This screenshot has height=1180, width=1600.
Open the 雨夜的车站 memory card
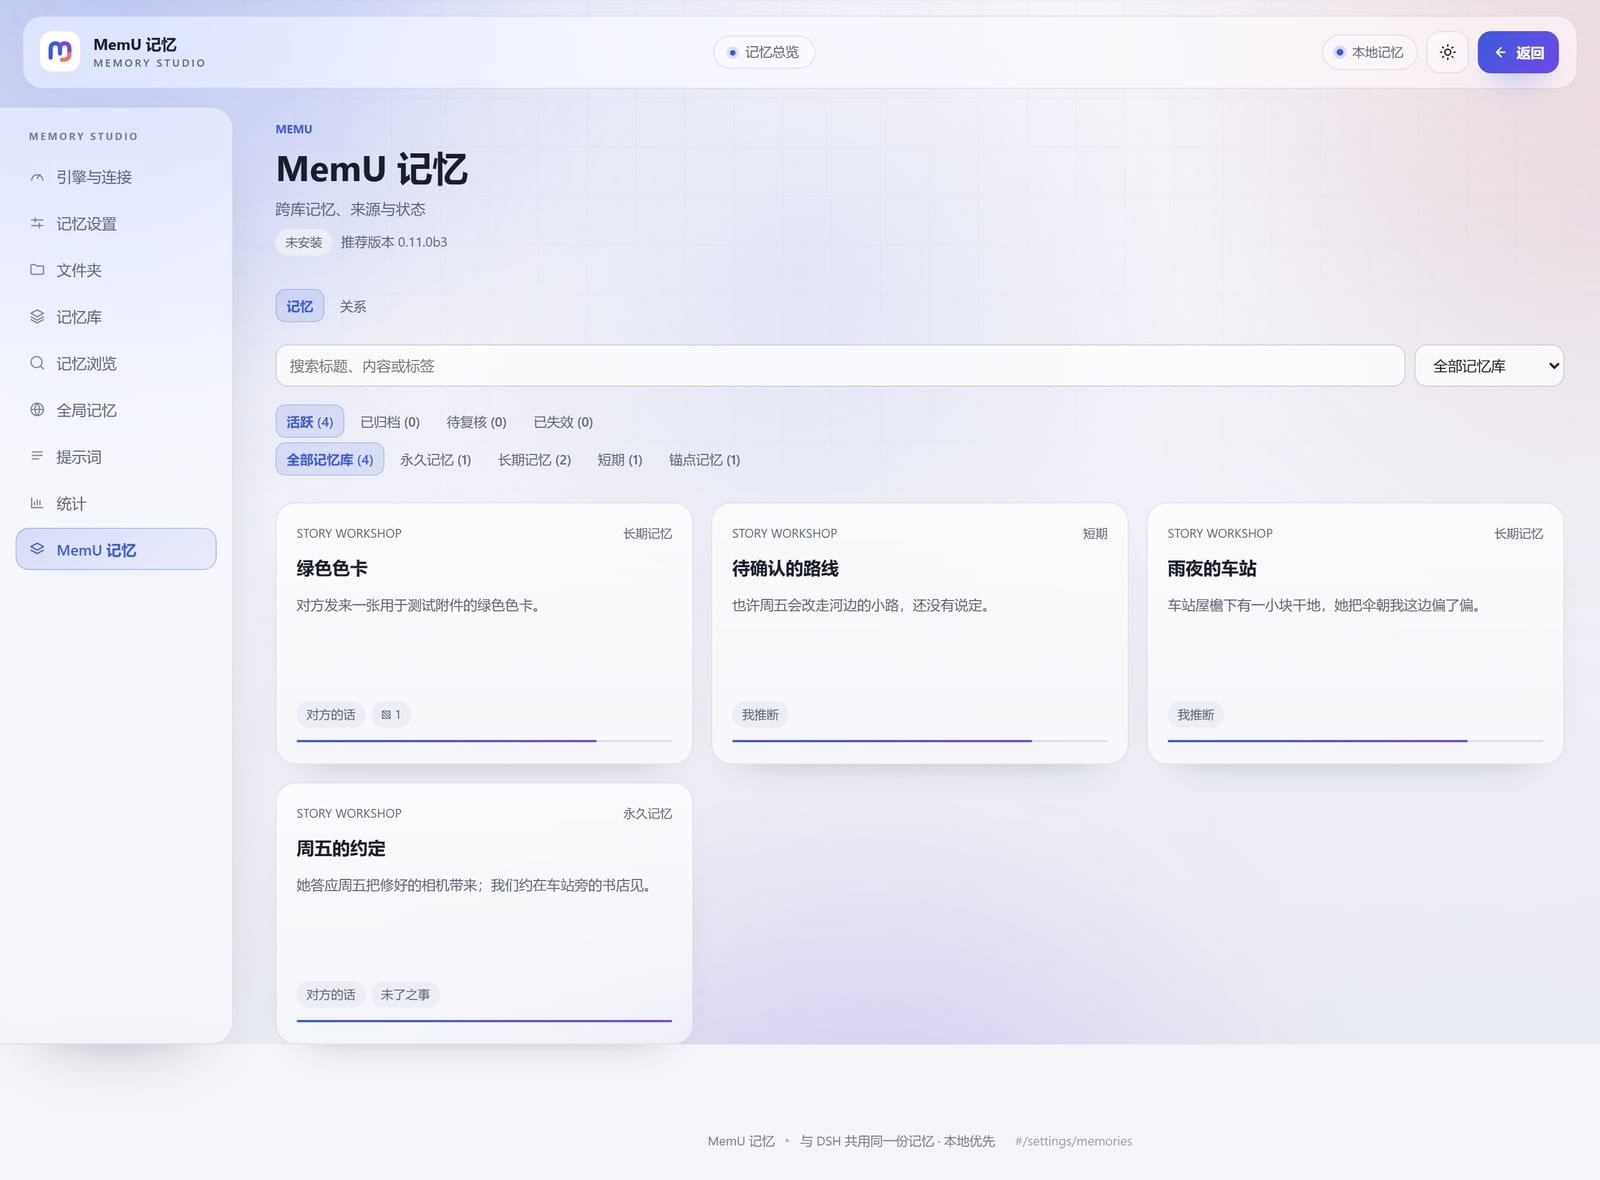pyautogui.click(x=1355, y=633)
